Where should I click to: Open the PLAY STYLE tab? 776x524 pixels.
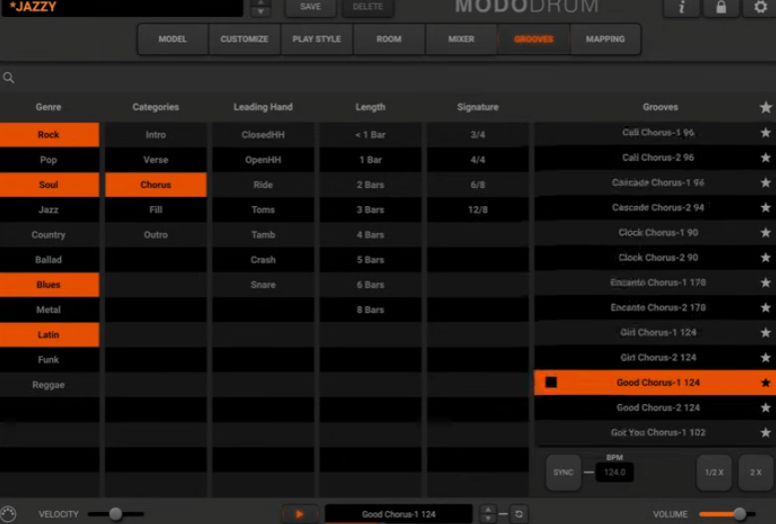[x=317, y=39]
